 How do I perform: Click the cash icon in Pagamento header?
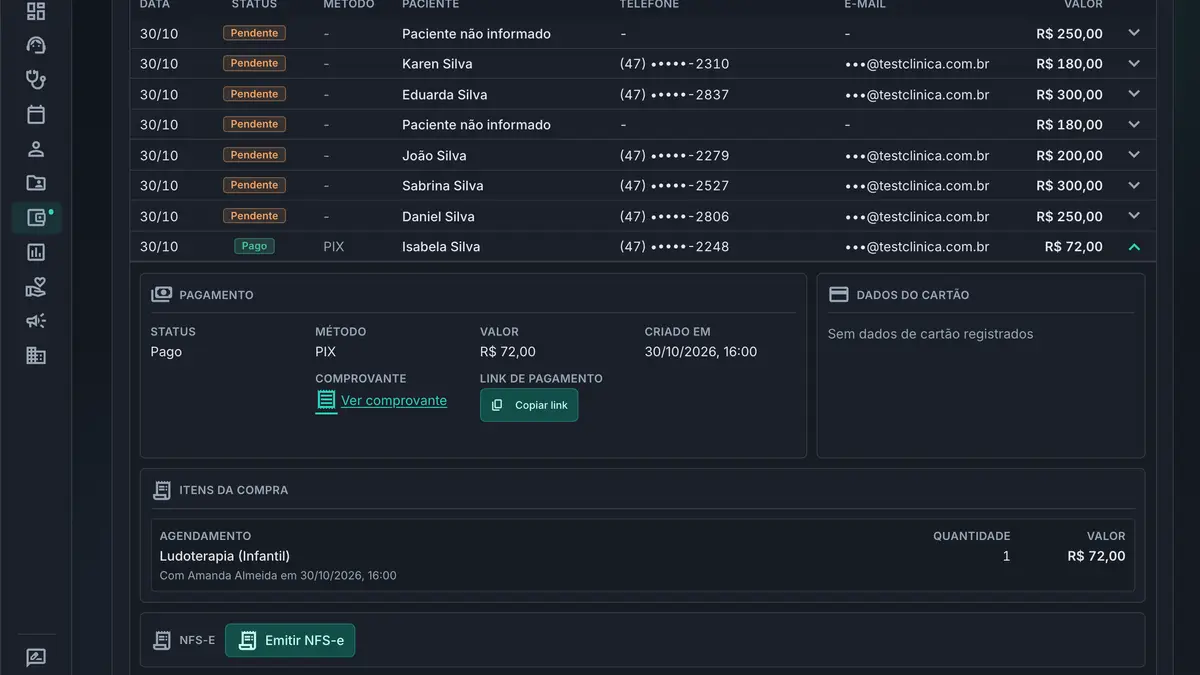coord(161,294)
